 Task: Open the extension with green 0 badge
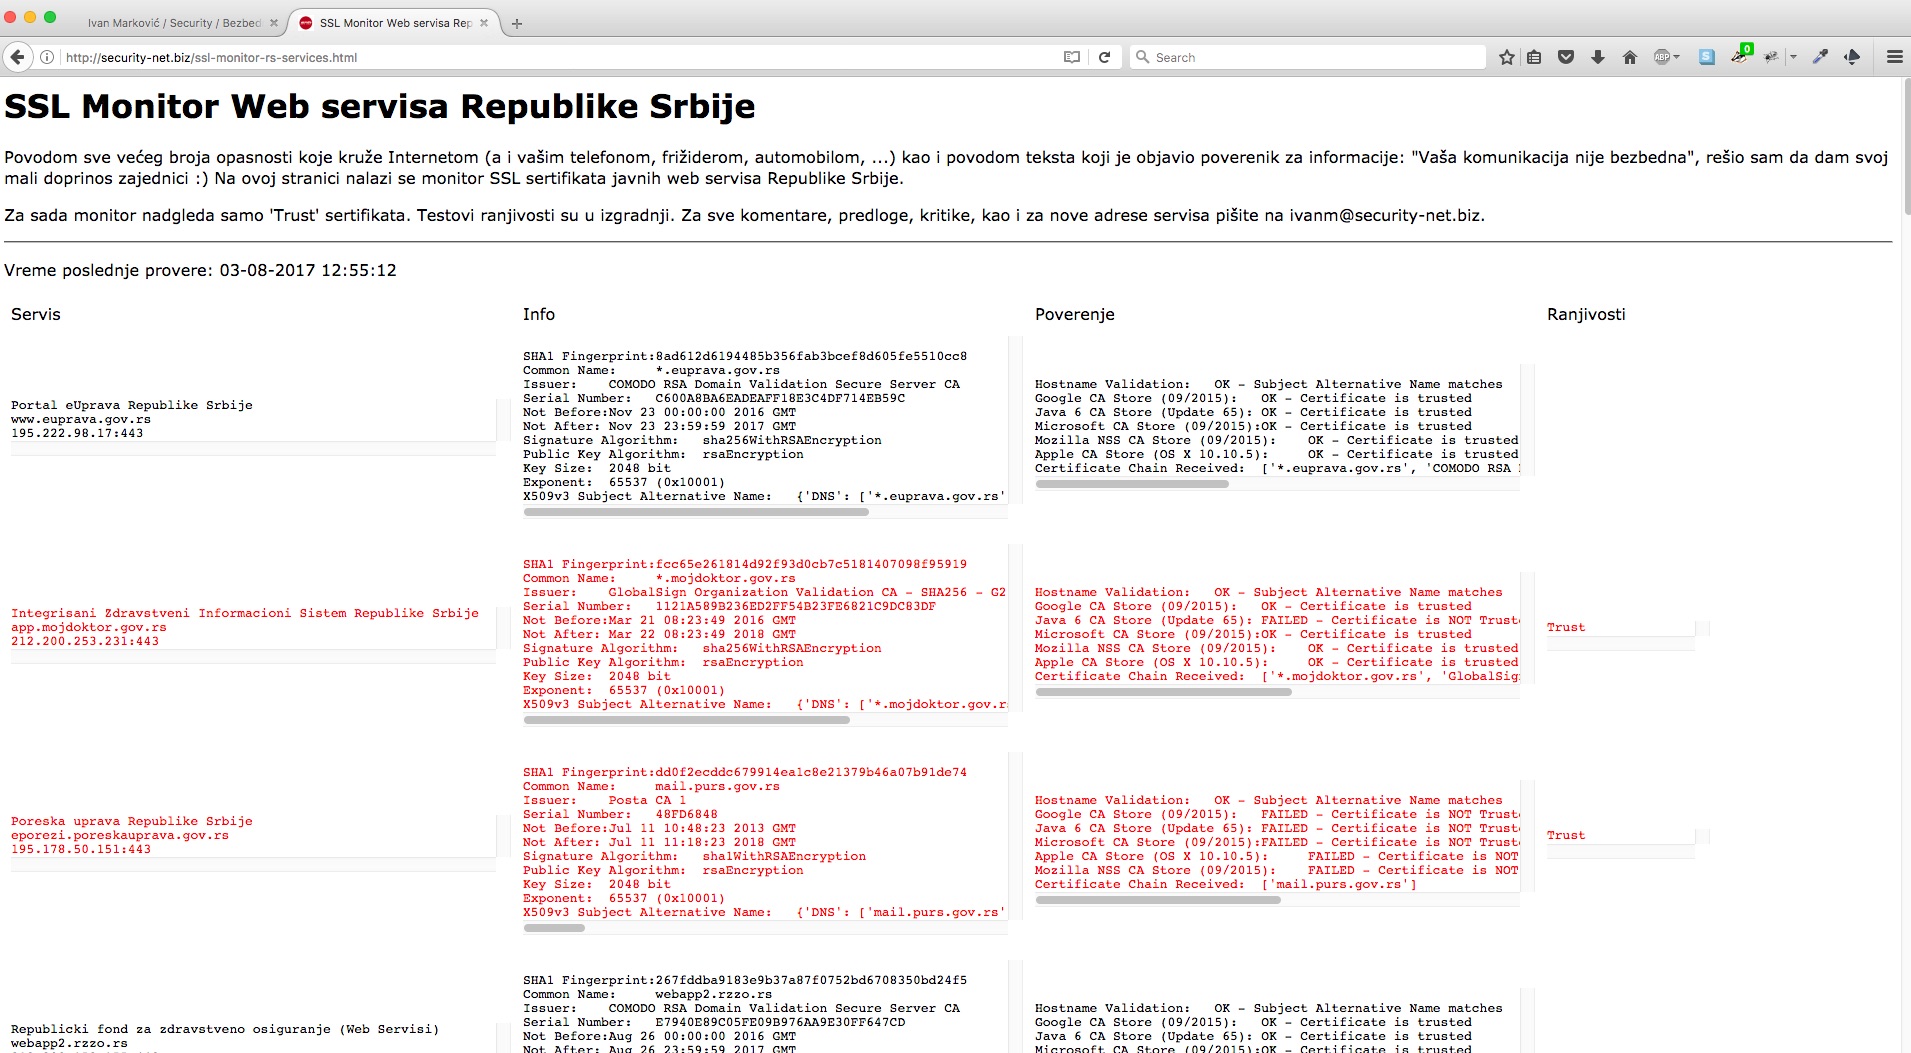click(x=1741, y=55)
